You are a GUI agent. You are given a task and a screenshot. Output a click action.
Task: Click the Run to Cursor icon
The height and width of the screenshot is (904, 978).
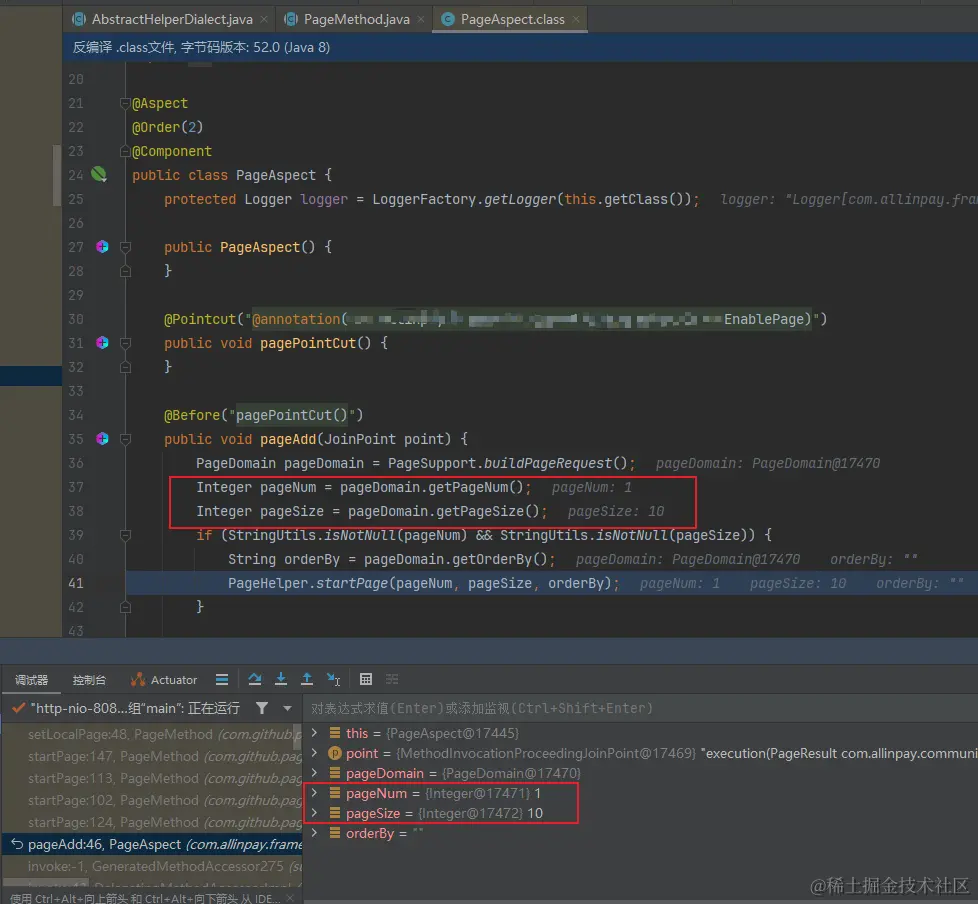point(334,679)
